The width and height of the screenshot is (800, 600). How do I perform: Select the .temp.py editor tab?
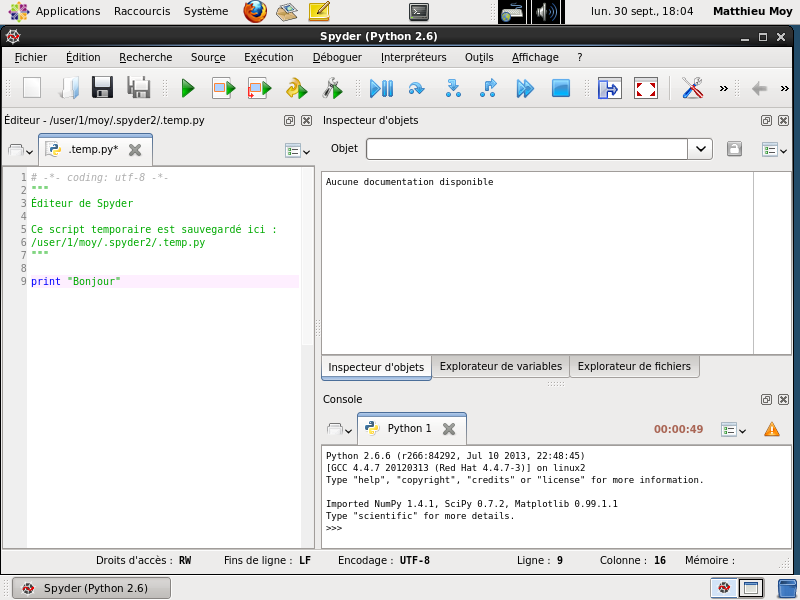tap(93, 149)
